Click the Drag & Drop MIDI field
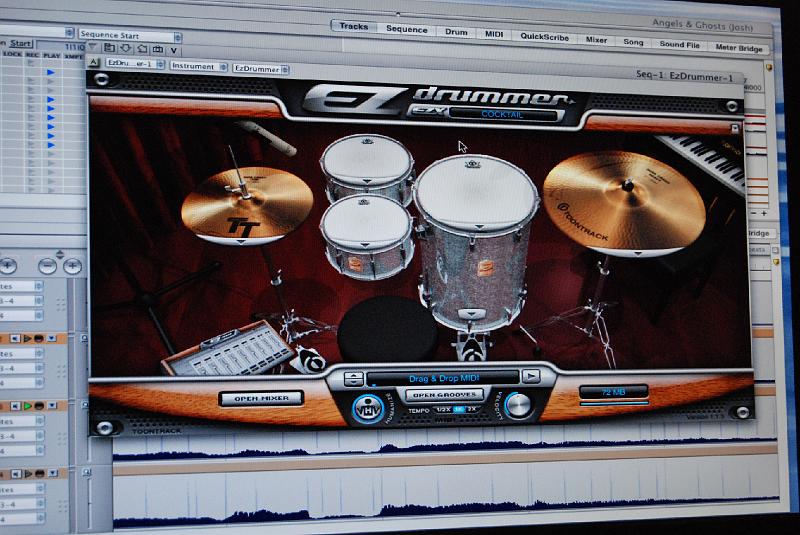Viewport: 800px width, 535px height. click(x=442, y=377)
